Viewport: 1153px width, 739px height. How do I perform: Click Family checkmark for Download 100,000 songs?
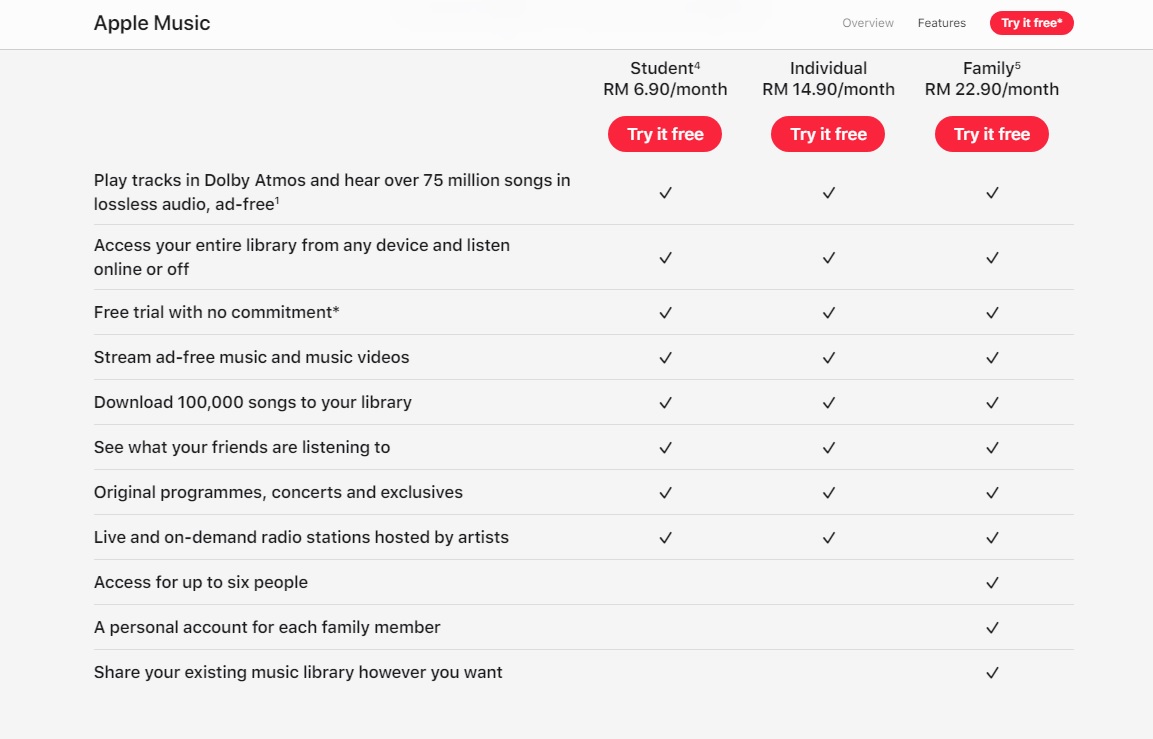point(992,402)
